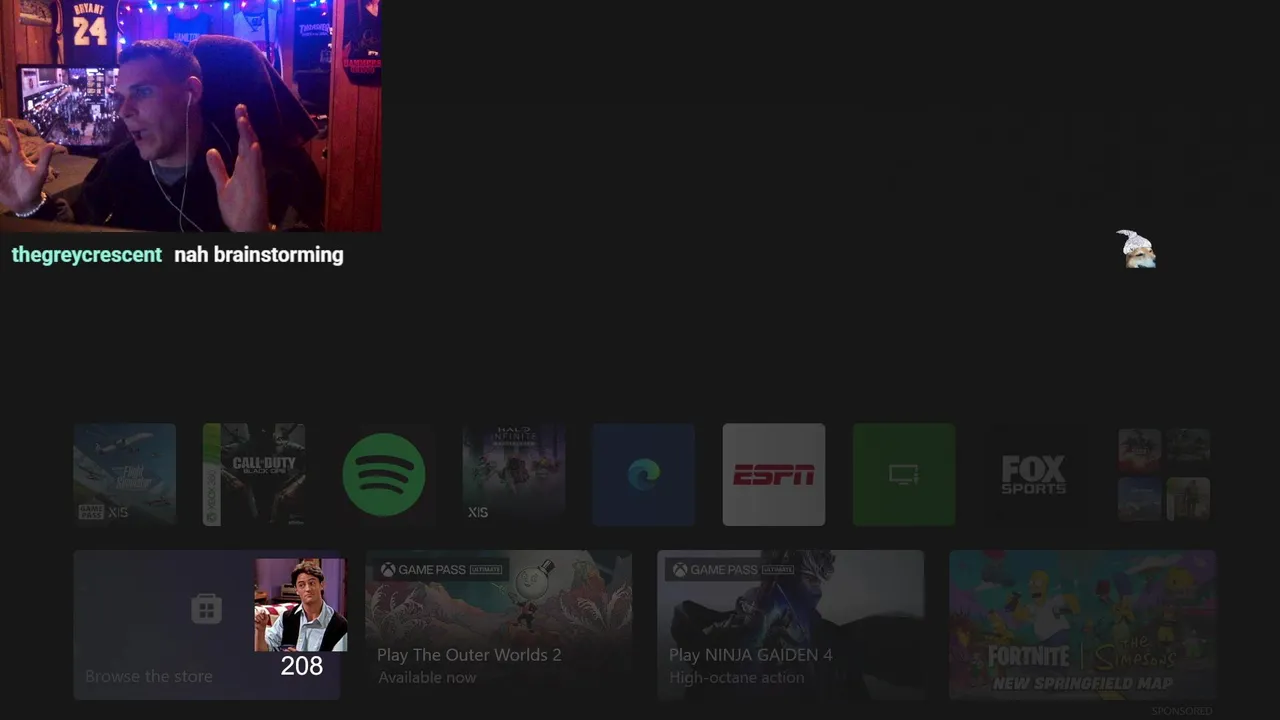Viewport: 1280px width, 720px height.
Task: Click the 'Available now' subtitle text
Action: tap(427, 677)
